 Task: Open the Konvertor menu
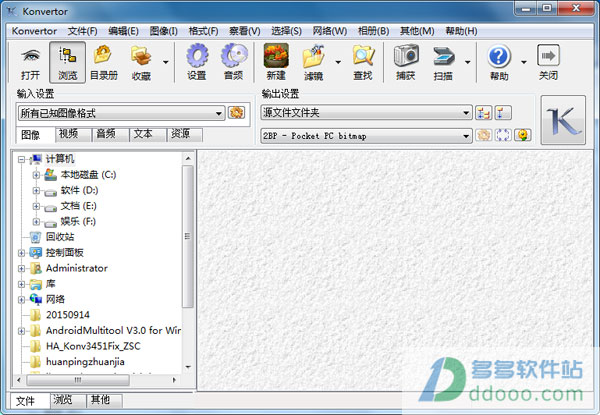point(34,31)
